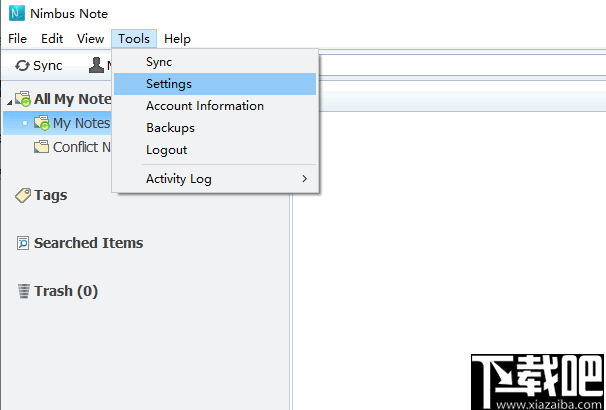Select the My Notes folder
The height and width of the screenshot is (410, 606).
point(58,123)
